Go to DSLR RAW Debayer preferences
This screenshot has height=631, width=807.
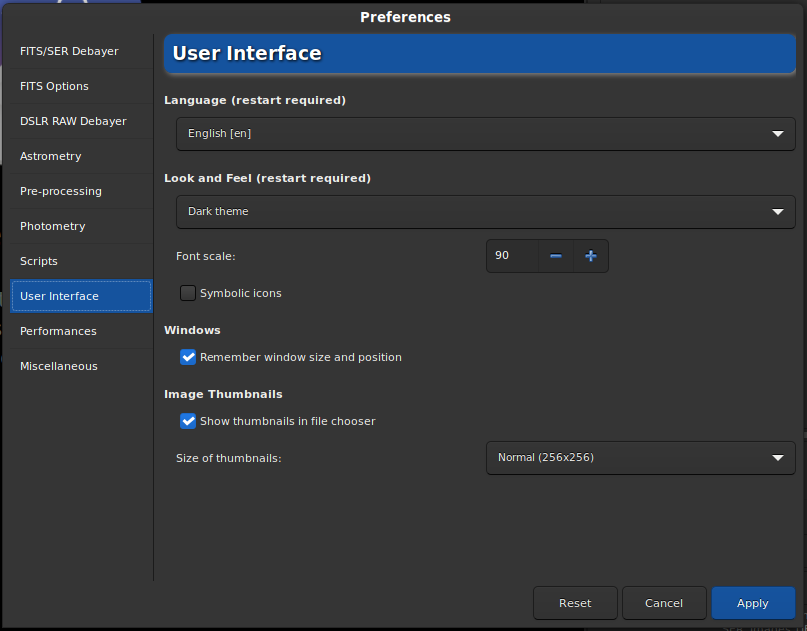[x=81, y=121]
